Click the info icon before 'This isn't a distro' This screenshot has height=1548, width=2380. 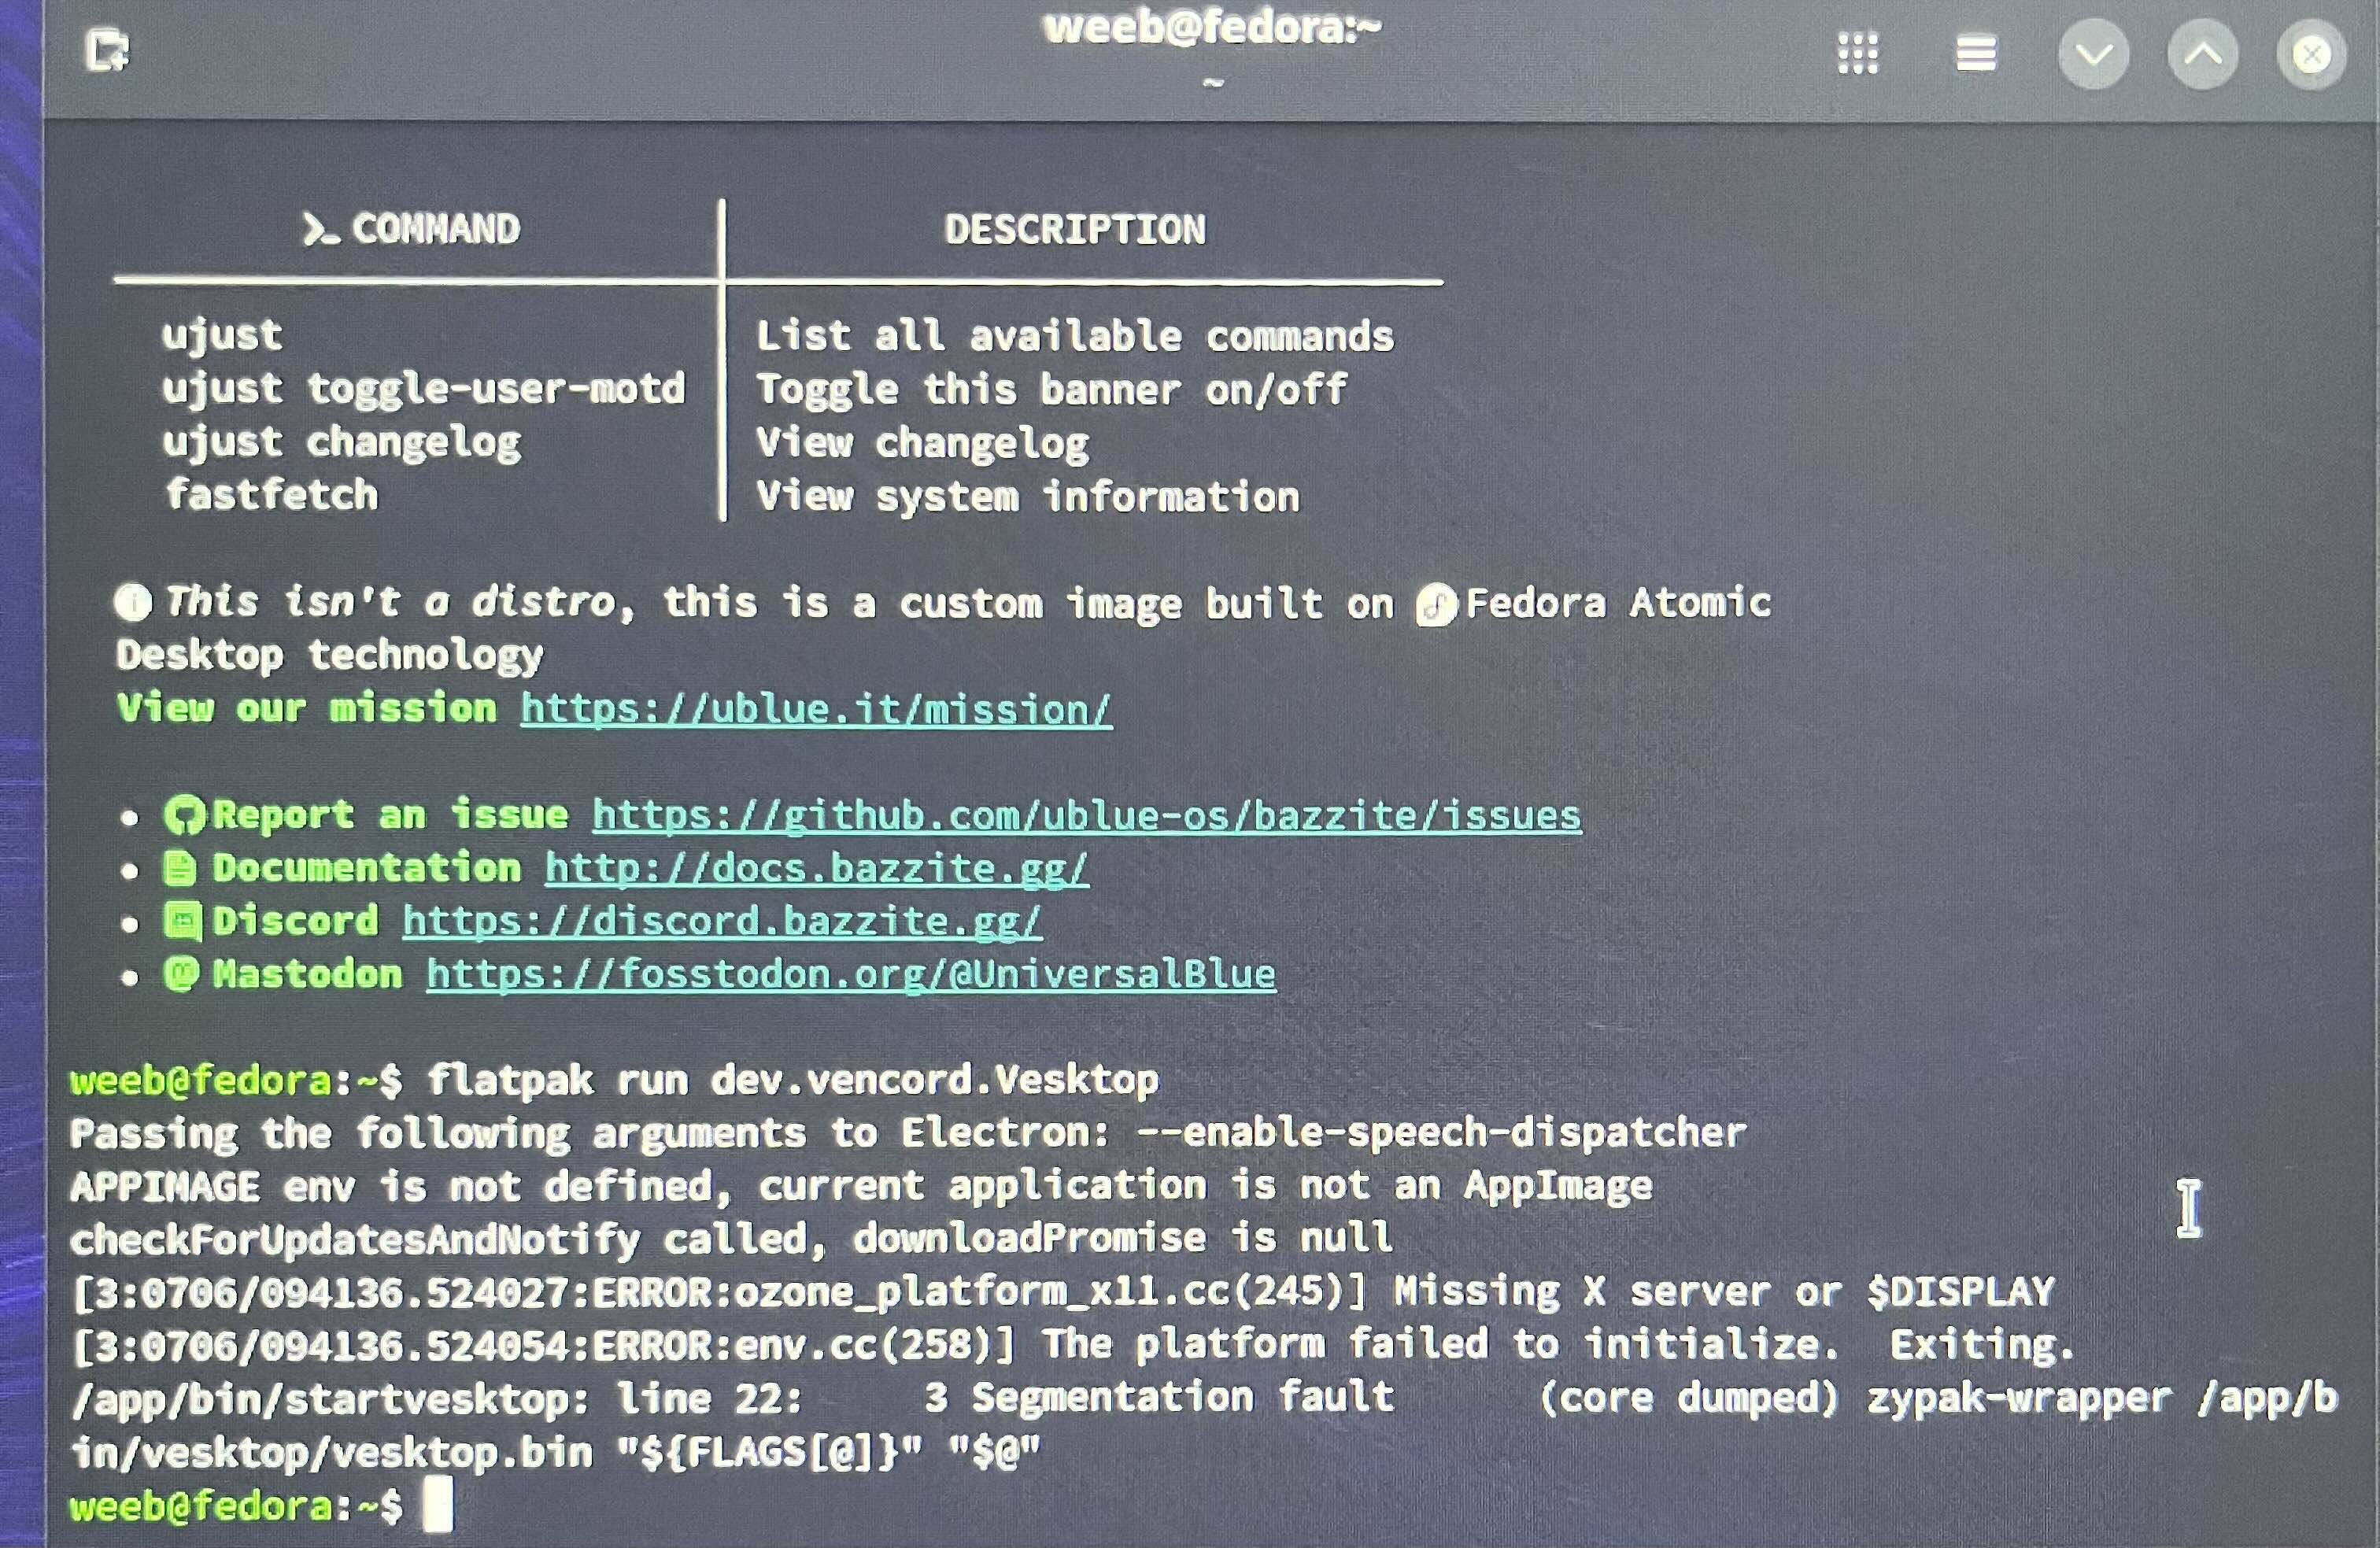[x=133, y=602]
